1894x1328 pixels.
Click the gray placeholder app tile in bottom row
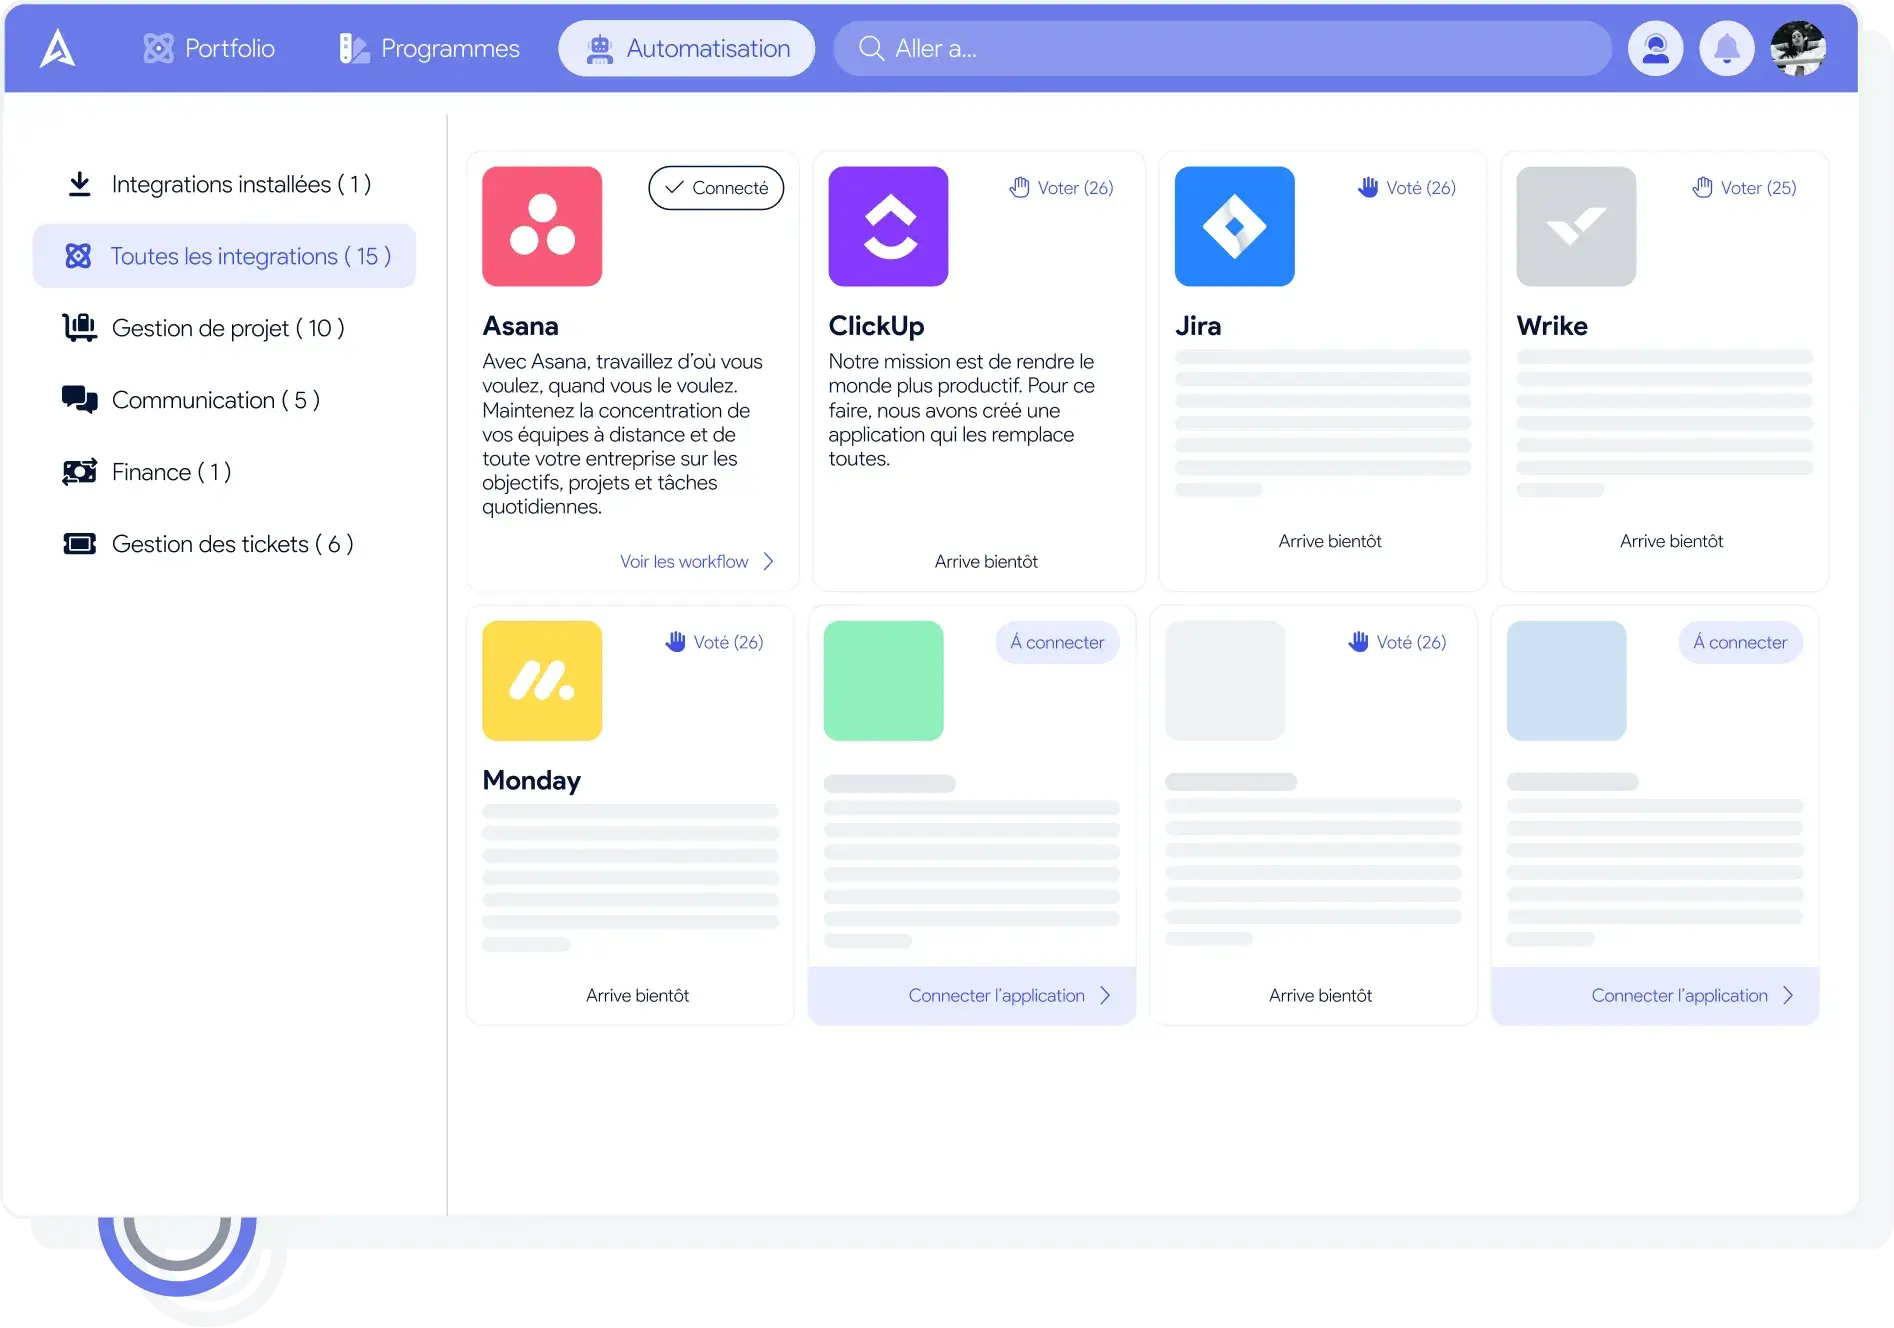point(1225,680)
